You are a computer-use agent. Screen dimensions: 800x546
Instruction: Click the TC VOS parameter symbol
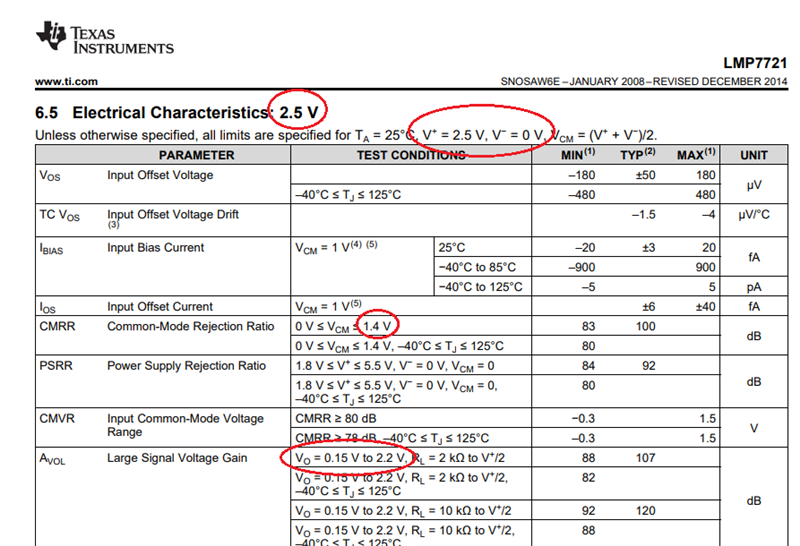tap(60, 215)
